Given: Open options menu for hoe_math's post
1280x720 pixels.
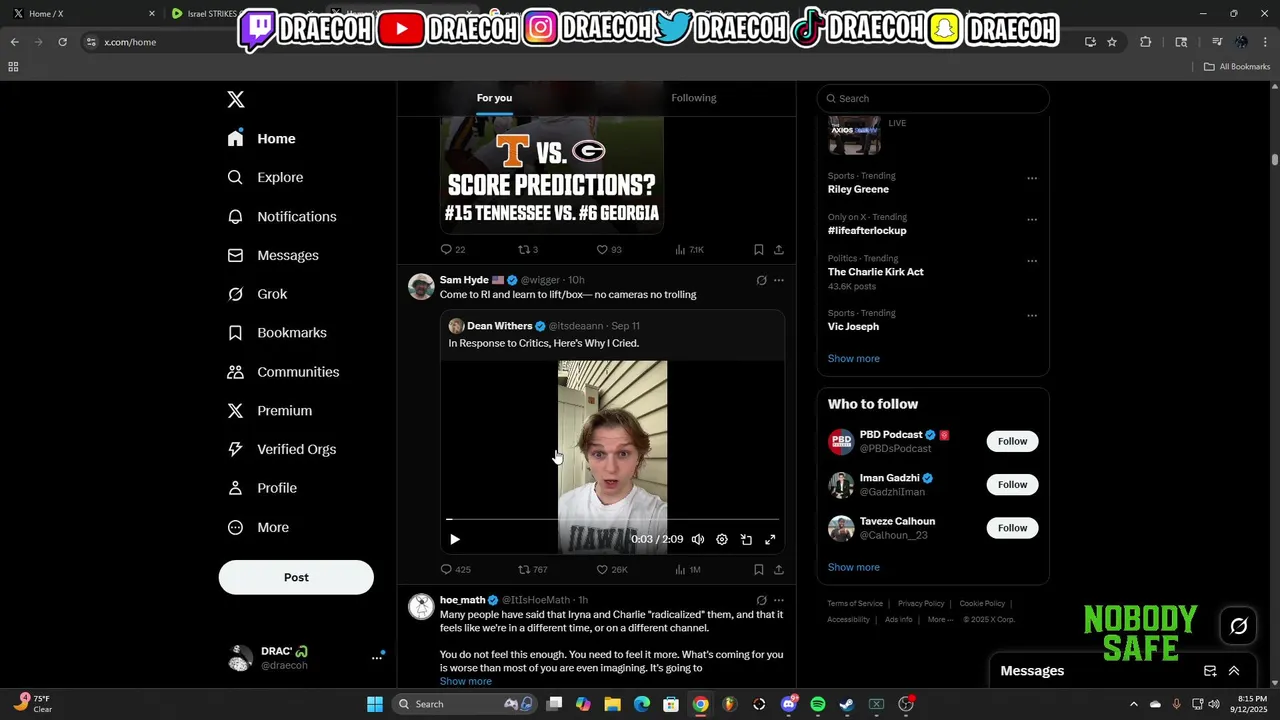Looking at the screenshot, I should point(779,600).
